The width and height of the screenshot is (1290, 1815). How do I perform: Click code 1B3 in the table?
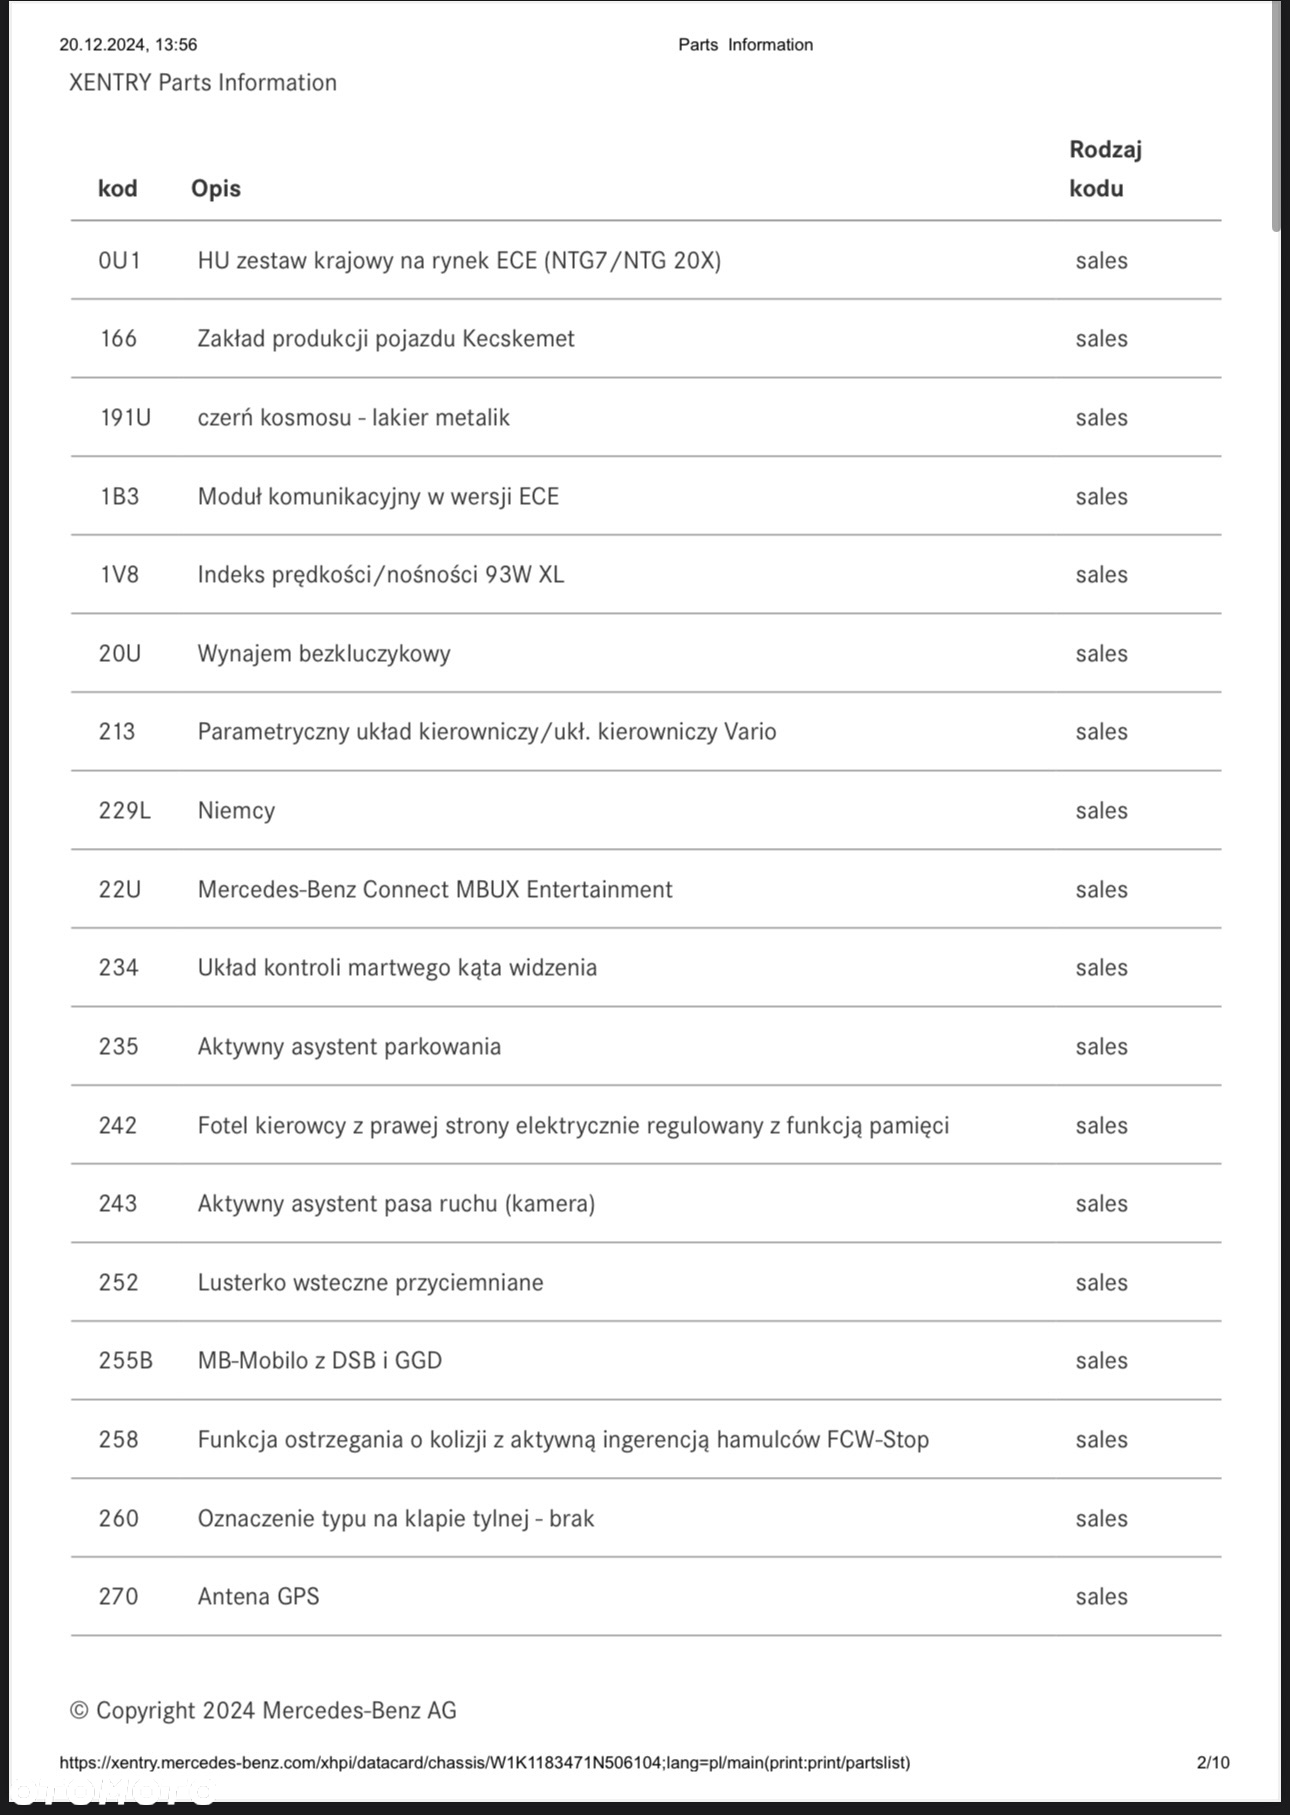119,496
